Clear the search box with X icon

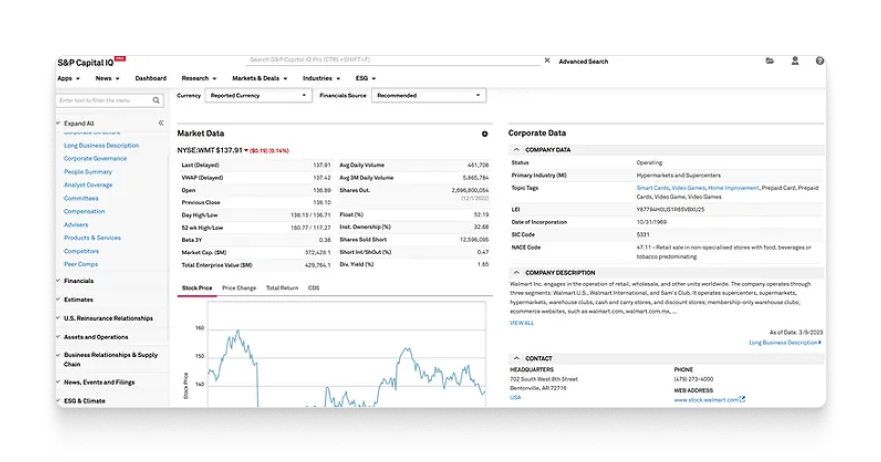click(x=547, y=61)
